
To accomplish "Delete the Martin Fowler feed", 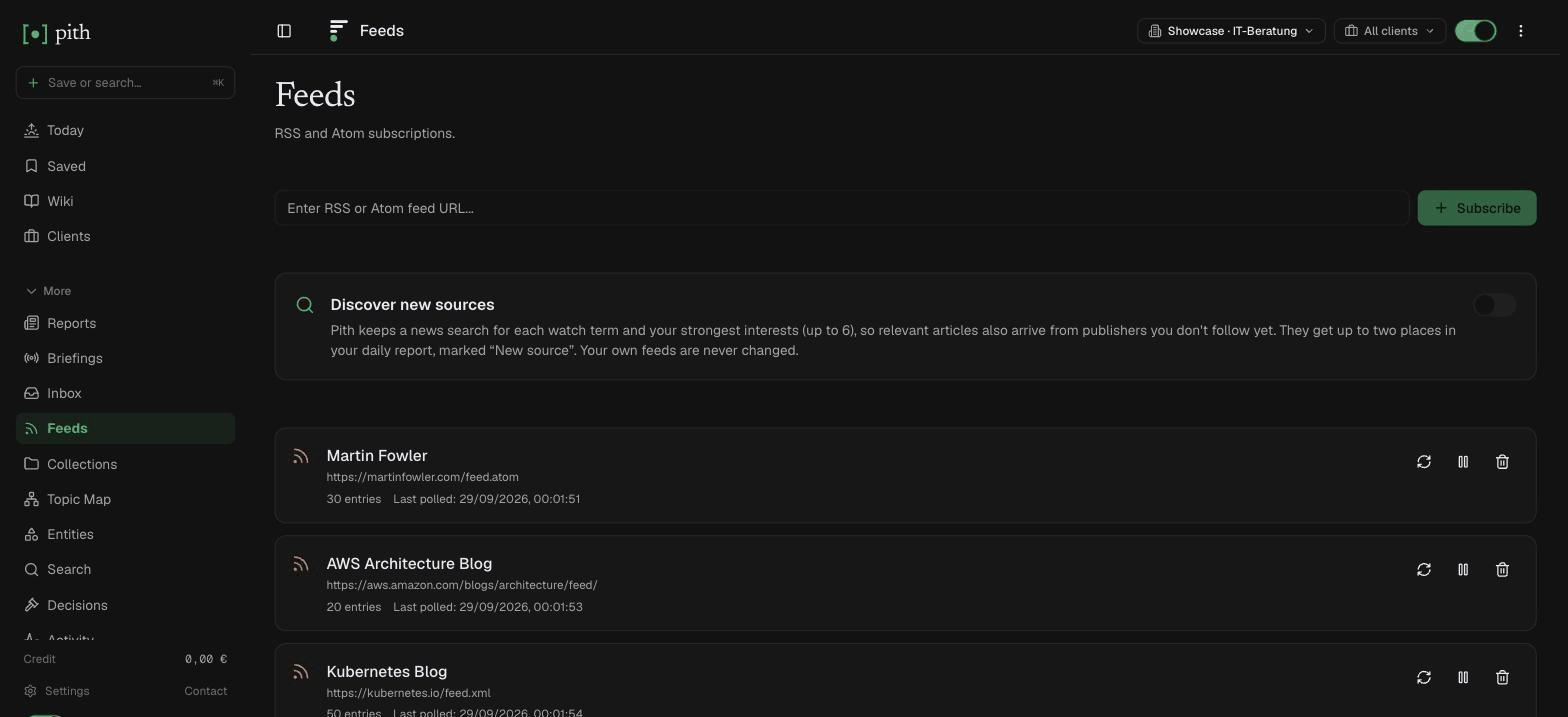I will pyautogui.click(x=1502, y=462).
